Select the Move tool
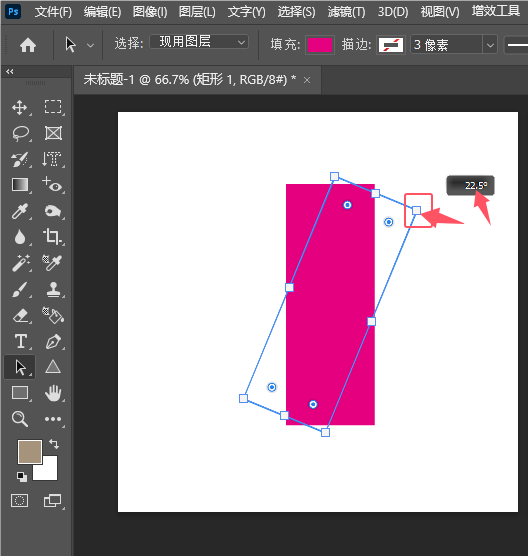This screenshot has width=528, height=556. [x=20, y=107]
